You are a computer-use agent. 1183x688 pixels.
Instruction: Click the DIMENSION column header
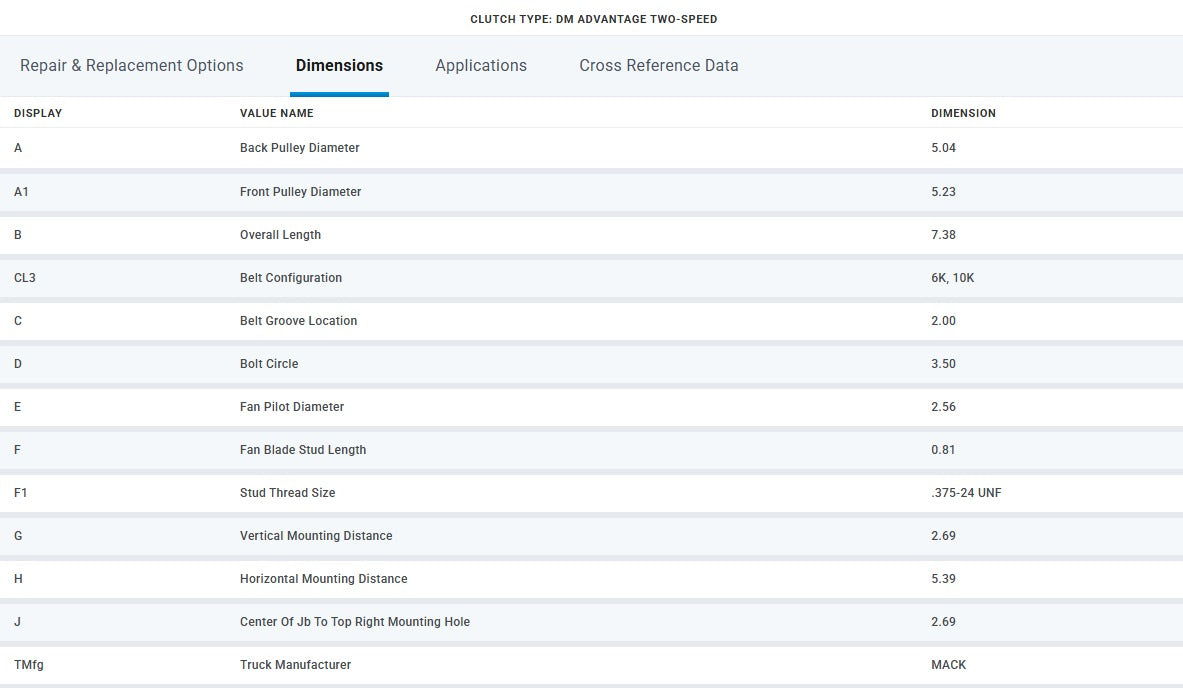pyautogui.click(x=963, y=113)
